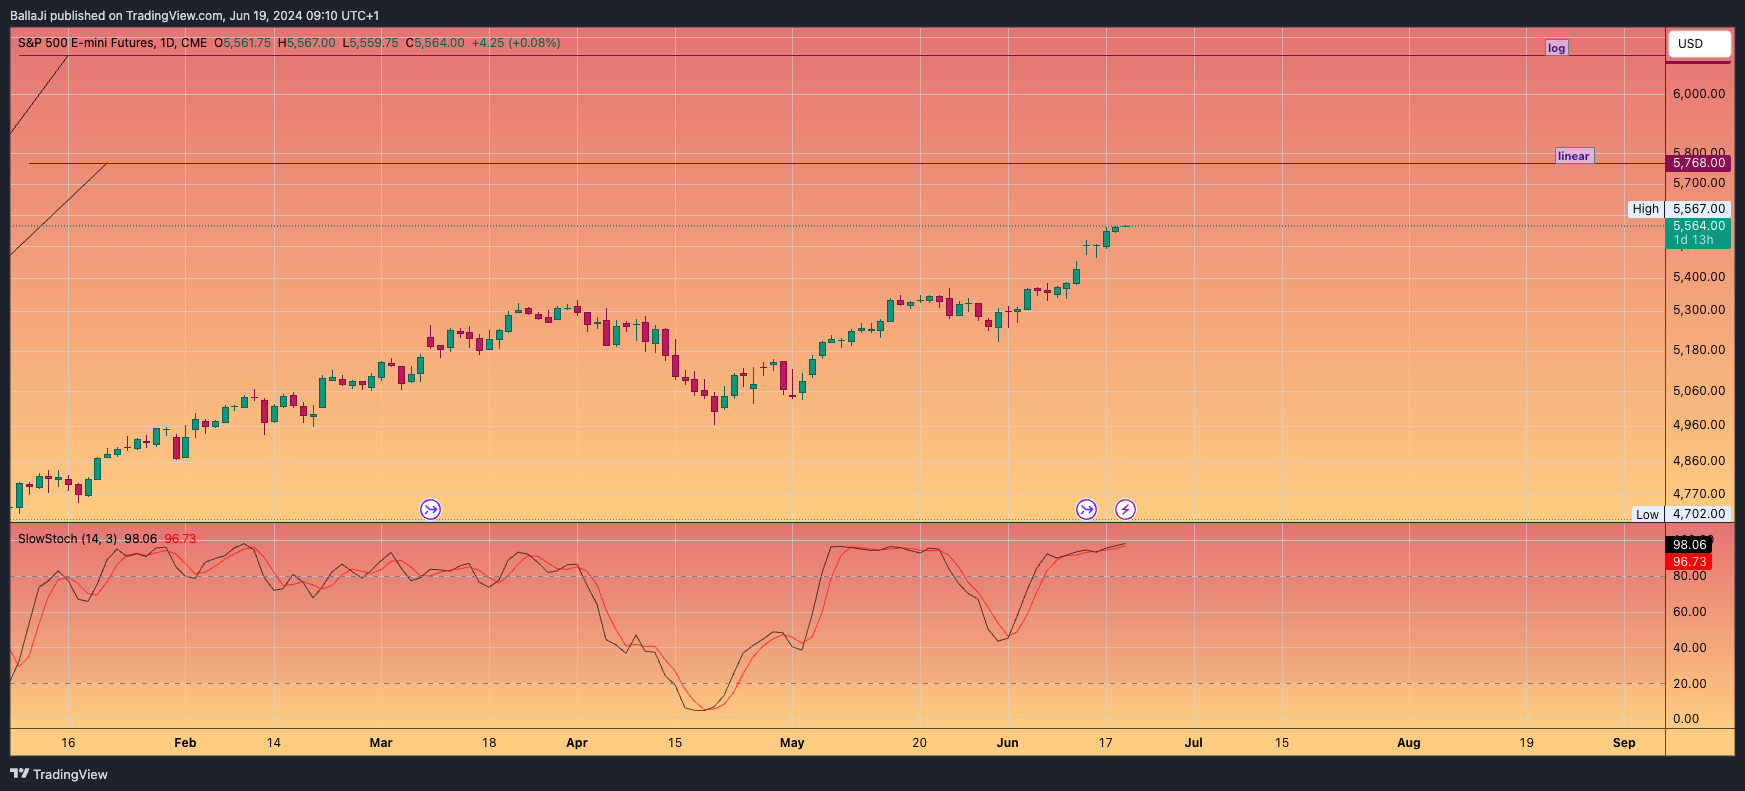This screenshot has width=1745, height=791.
Task: Click the rollover marker icon near June 17
Action: (1086, 510)
